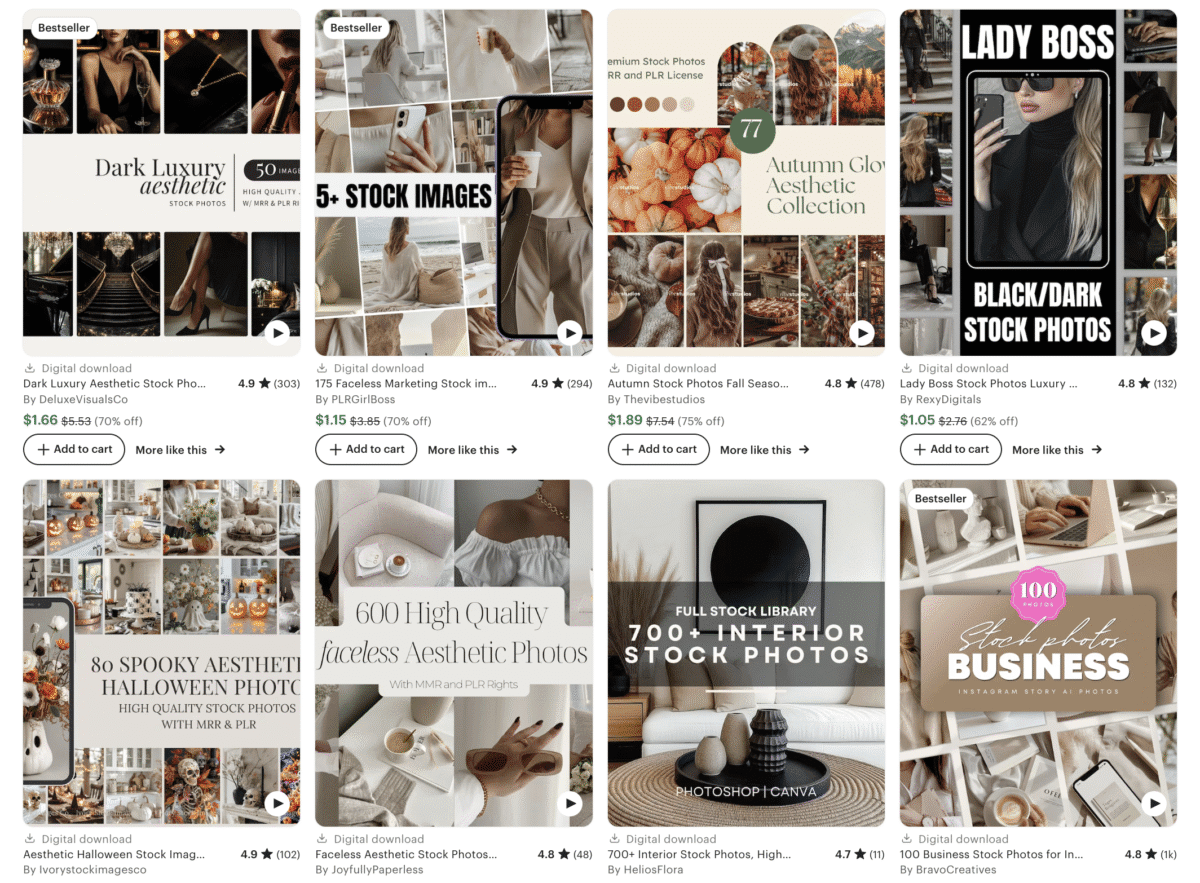The image size is (1200, 883).
Task: Play video on Aesthetic Halloween Stock listing
Action: pos(277,803)
